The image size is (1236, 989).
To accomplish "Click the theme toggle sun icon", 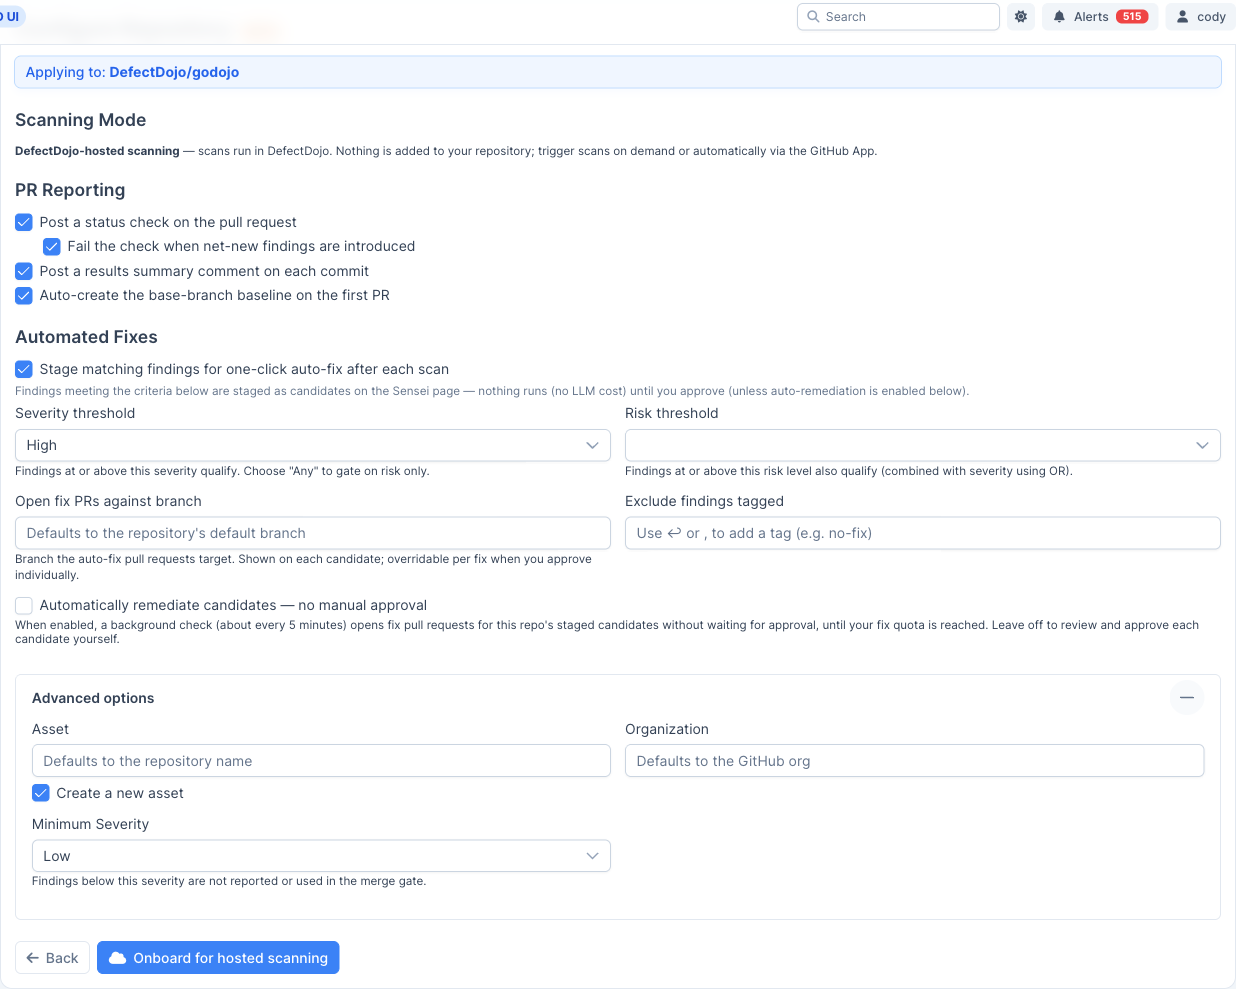I will tap(1021, 17).
